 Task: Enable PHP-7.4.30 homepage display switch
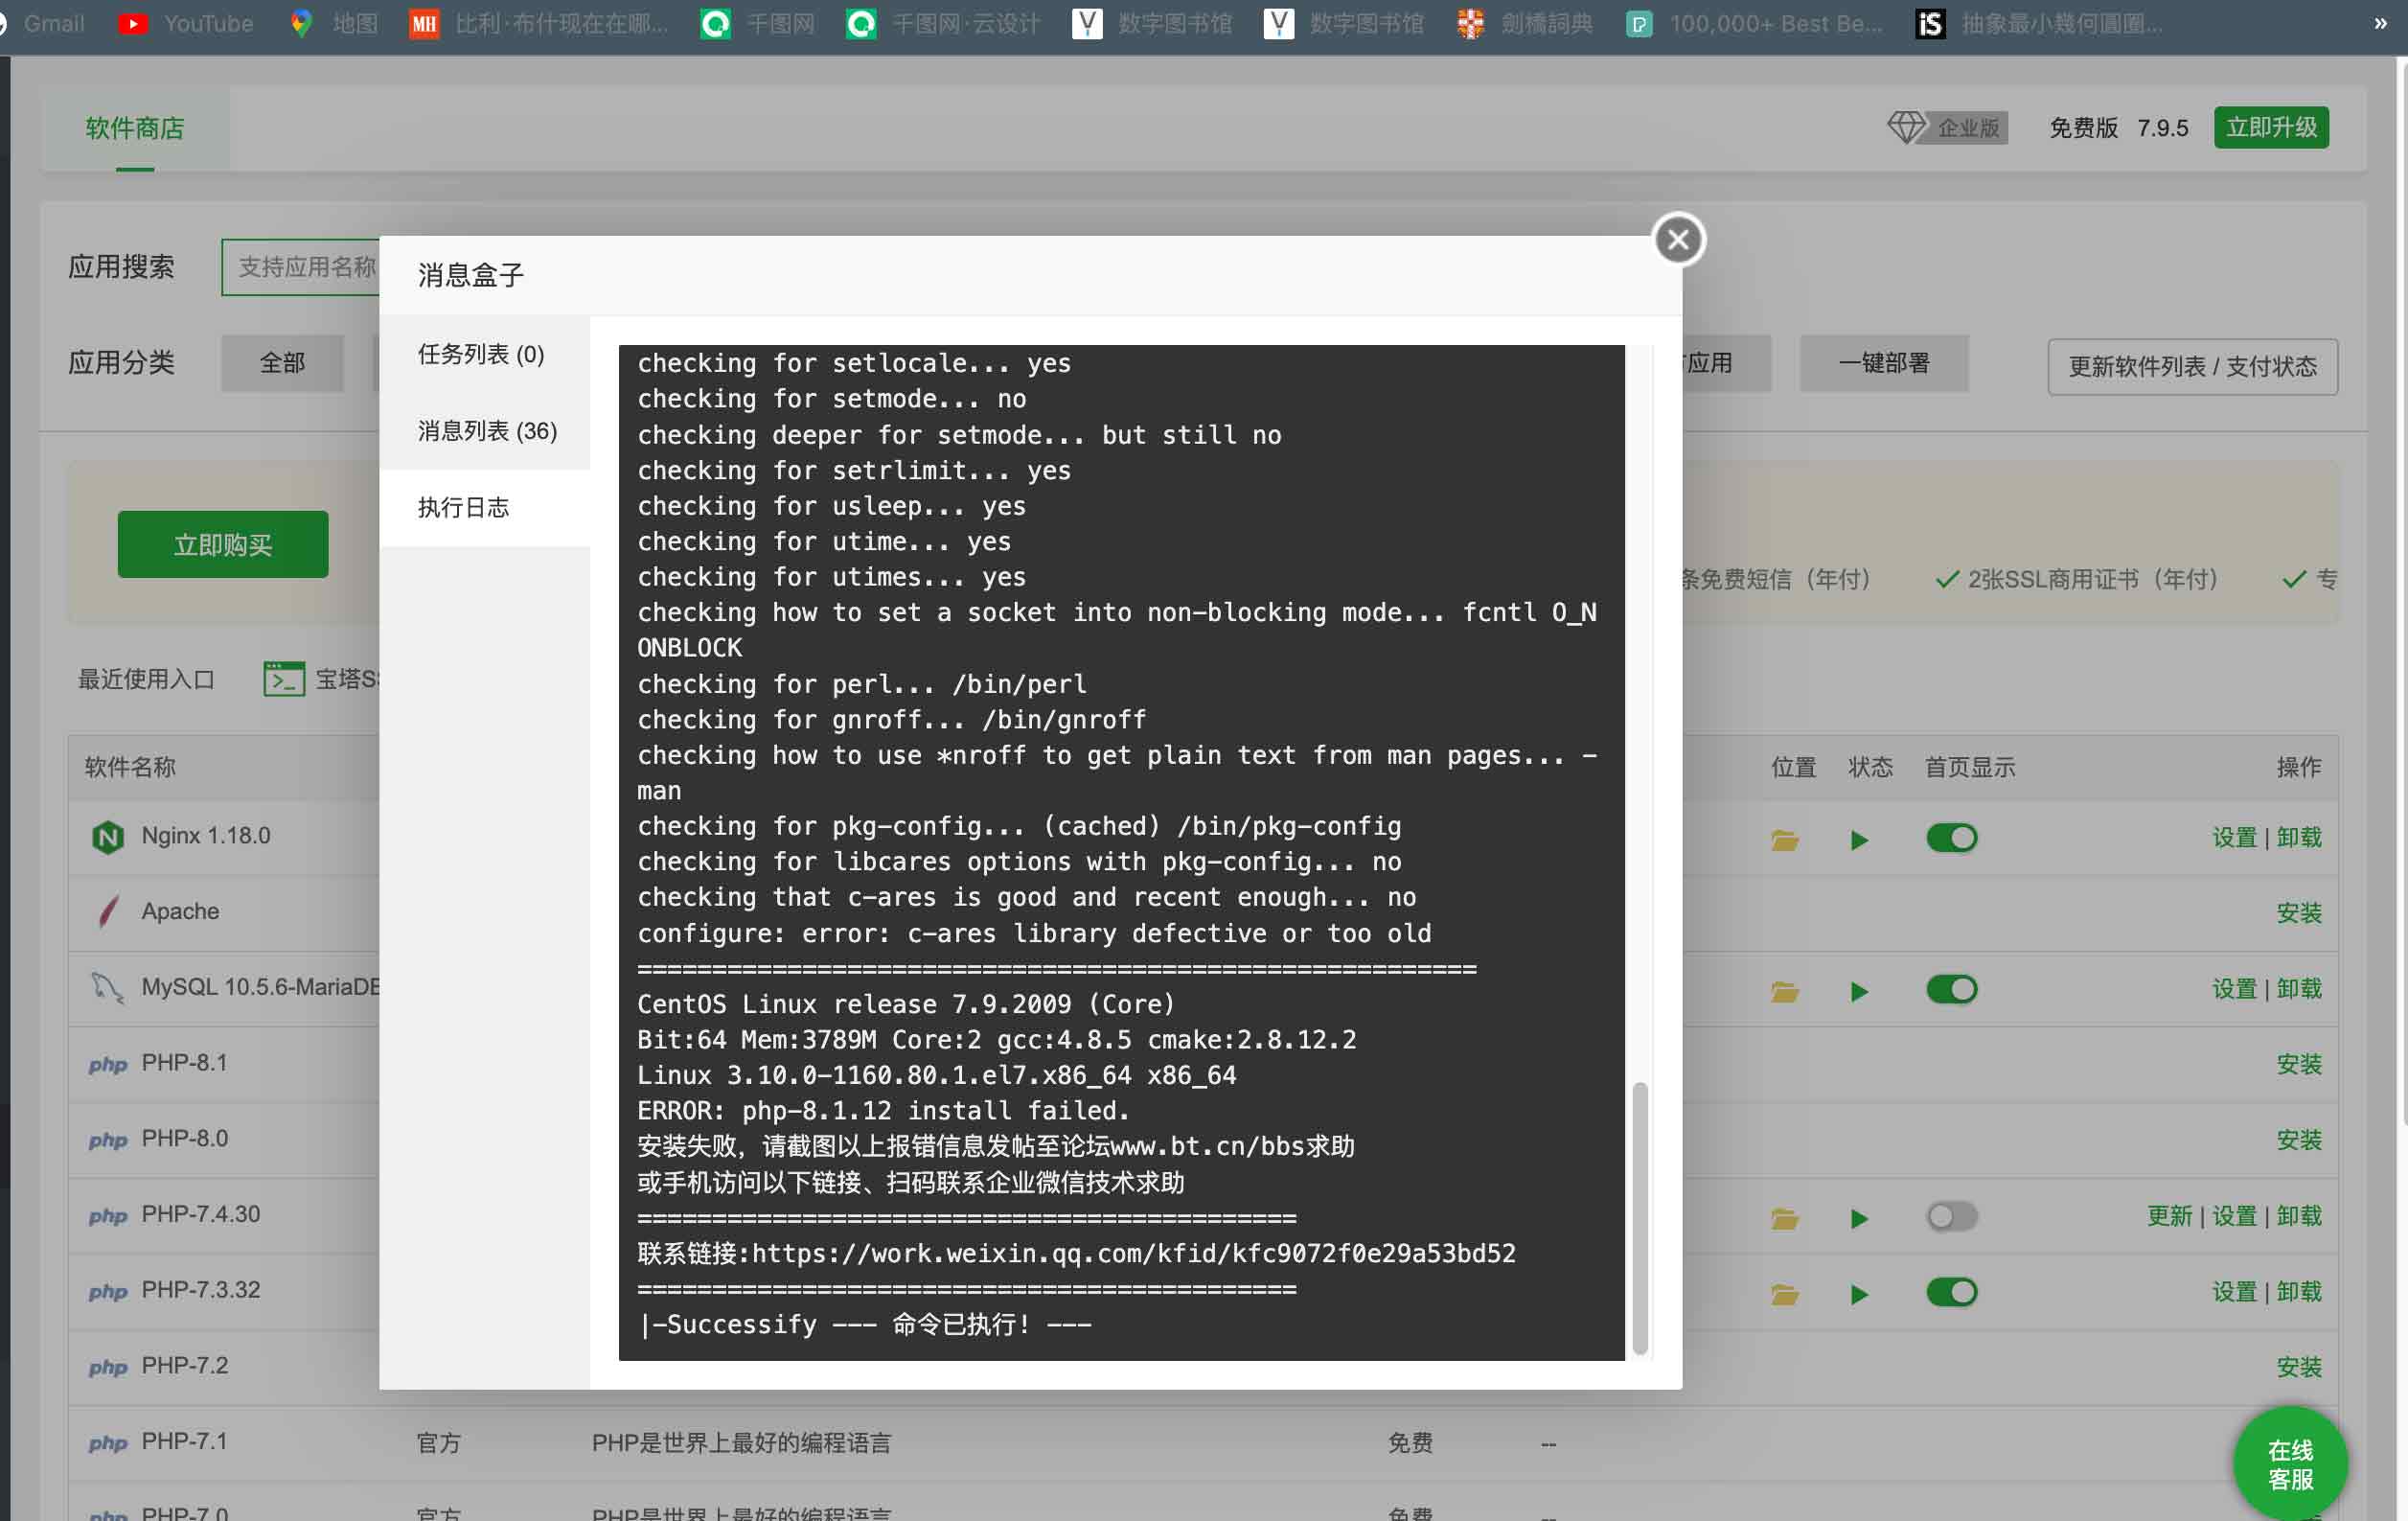point(1951,1216)
